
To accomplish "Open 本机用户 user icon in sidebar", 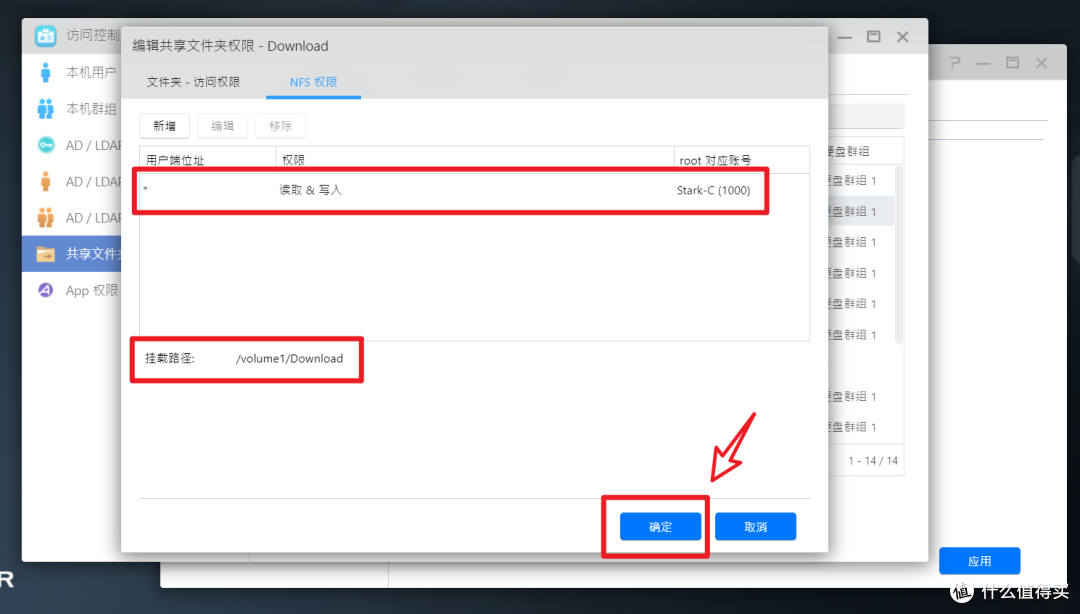I will tap(45, 72).
